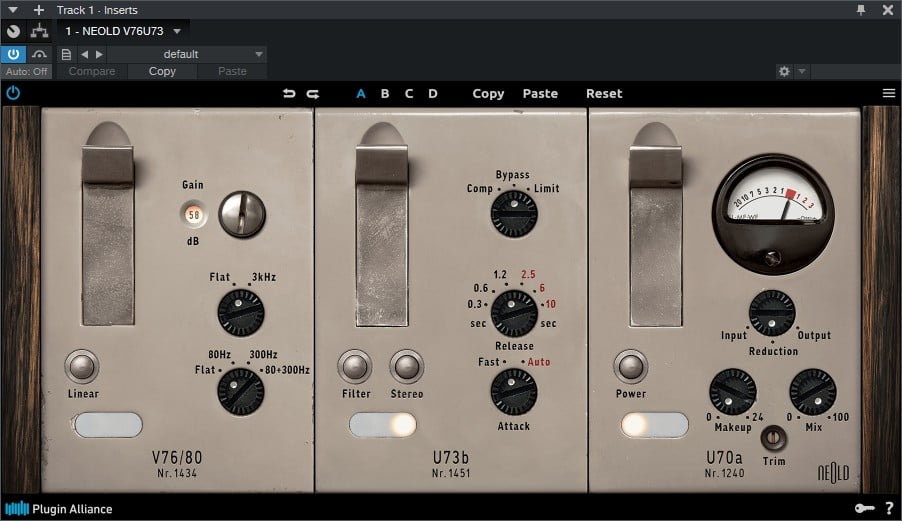Close the plugin window
The image size is (902, 521).
pos(888,10)
